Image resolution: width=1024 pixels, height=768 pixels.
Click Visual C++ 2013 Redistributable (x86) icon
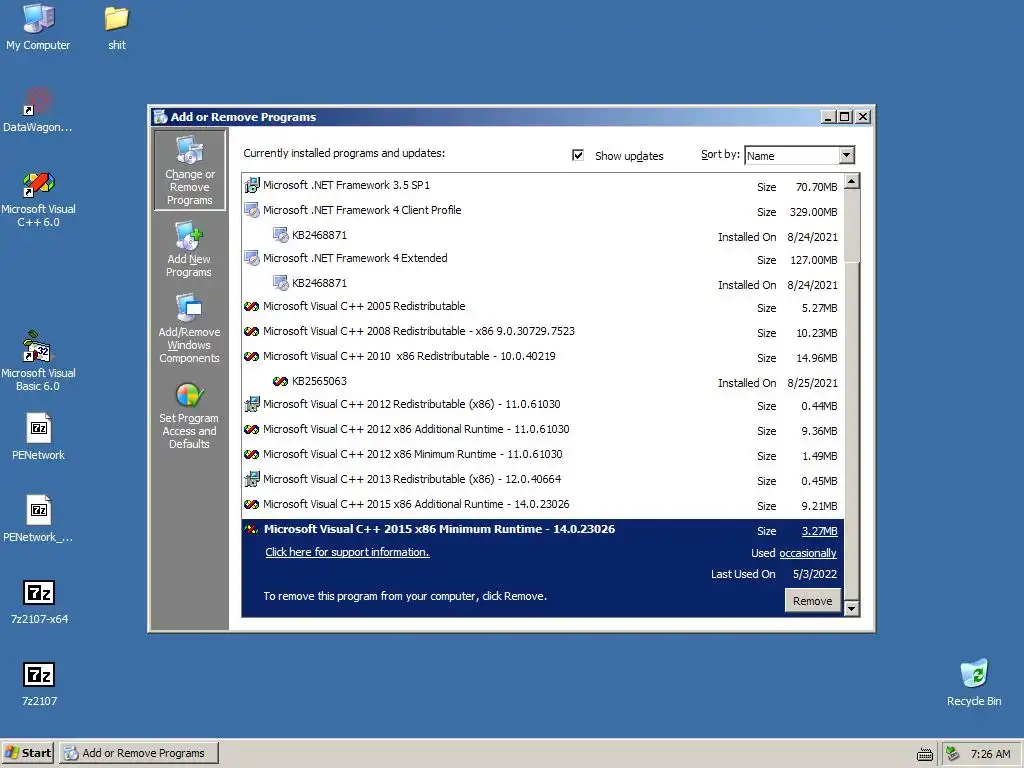click(251, 479)
